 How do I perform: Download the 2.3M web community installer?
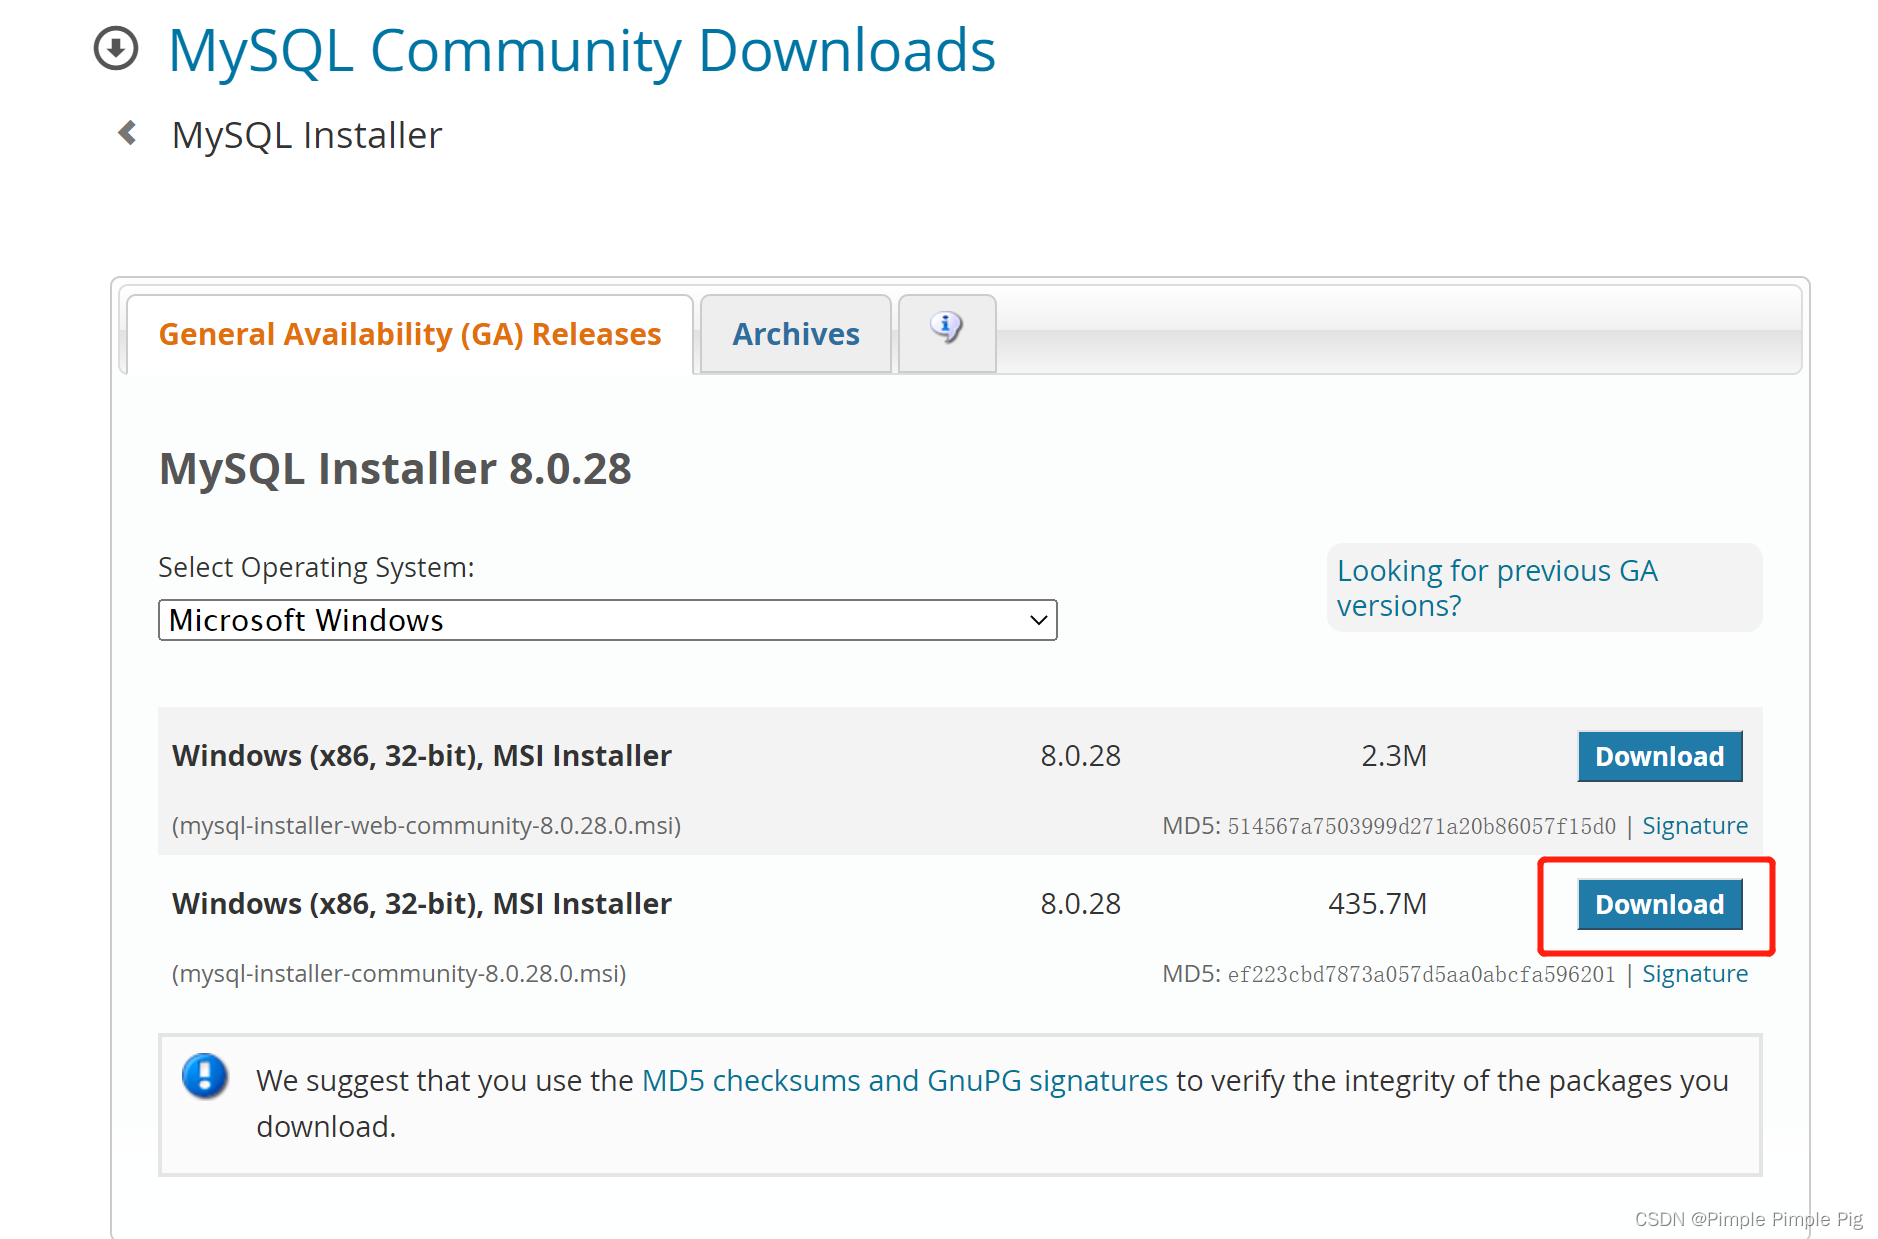[1660, 756]
